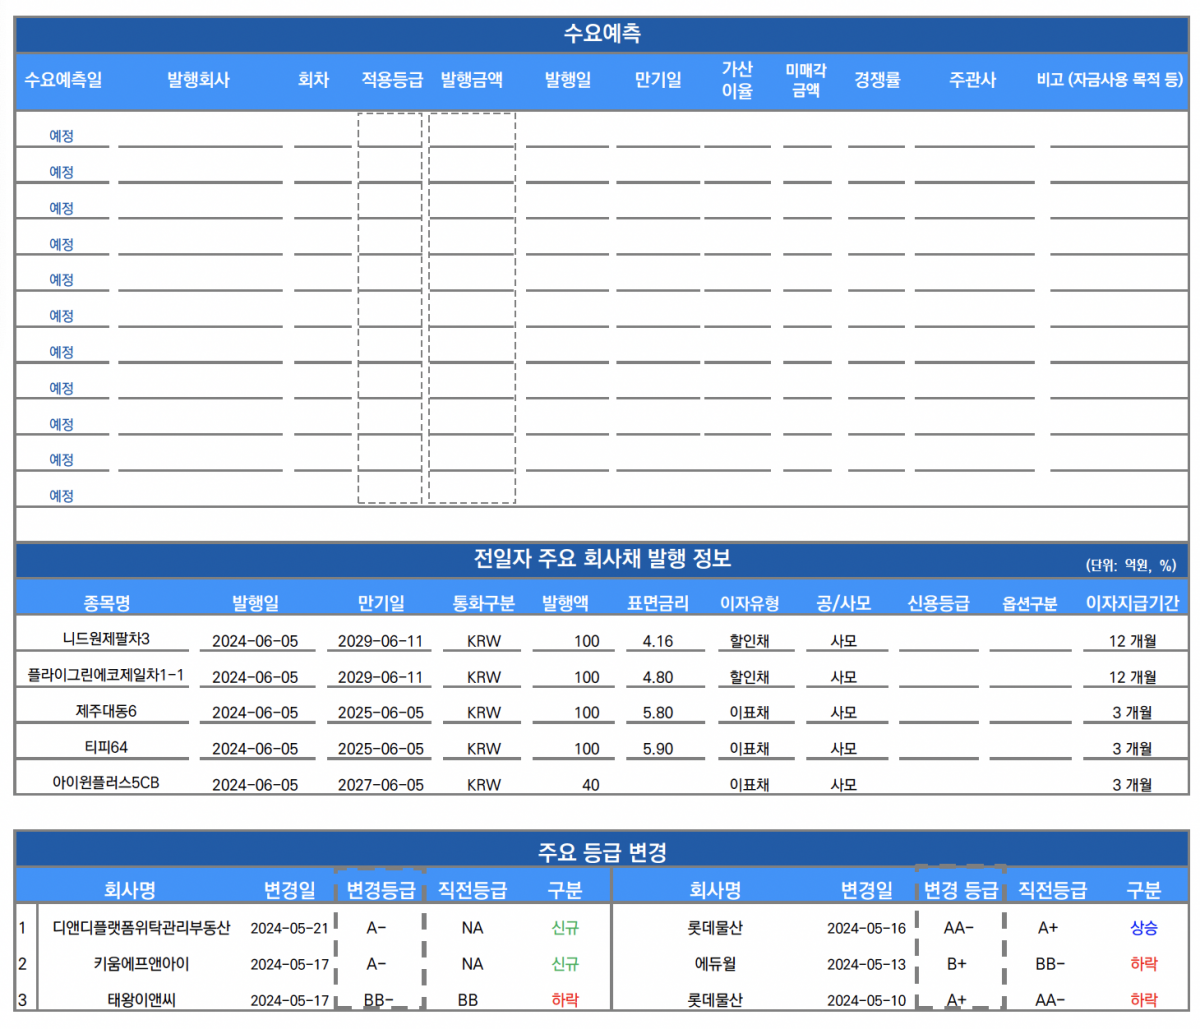1200x1029 pixels.
Task: Click the 5.90 coupon rate for 티피64
Action: 658,749
